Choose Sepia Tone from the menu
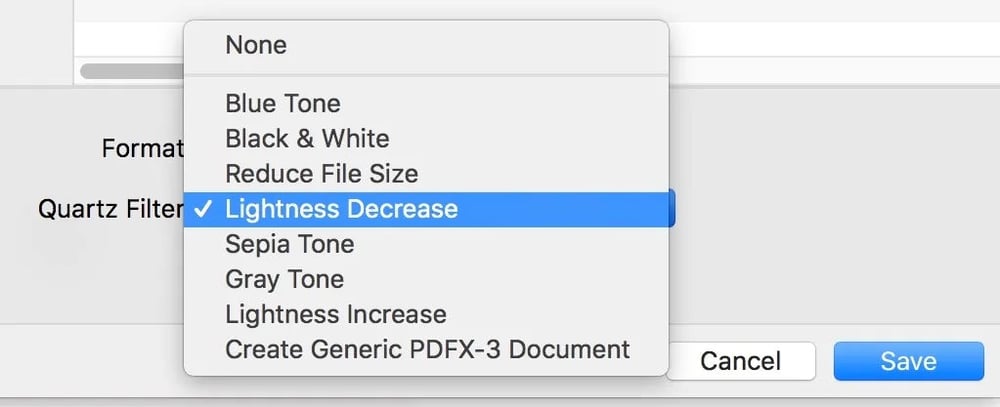The image size is (1000, 407). [289, 244]
